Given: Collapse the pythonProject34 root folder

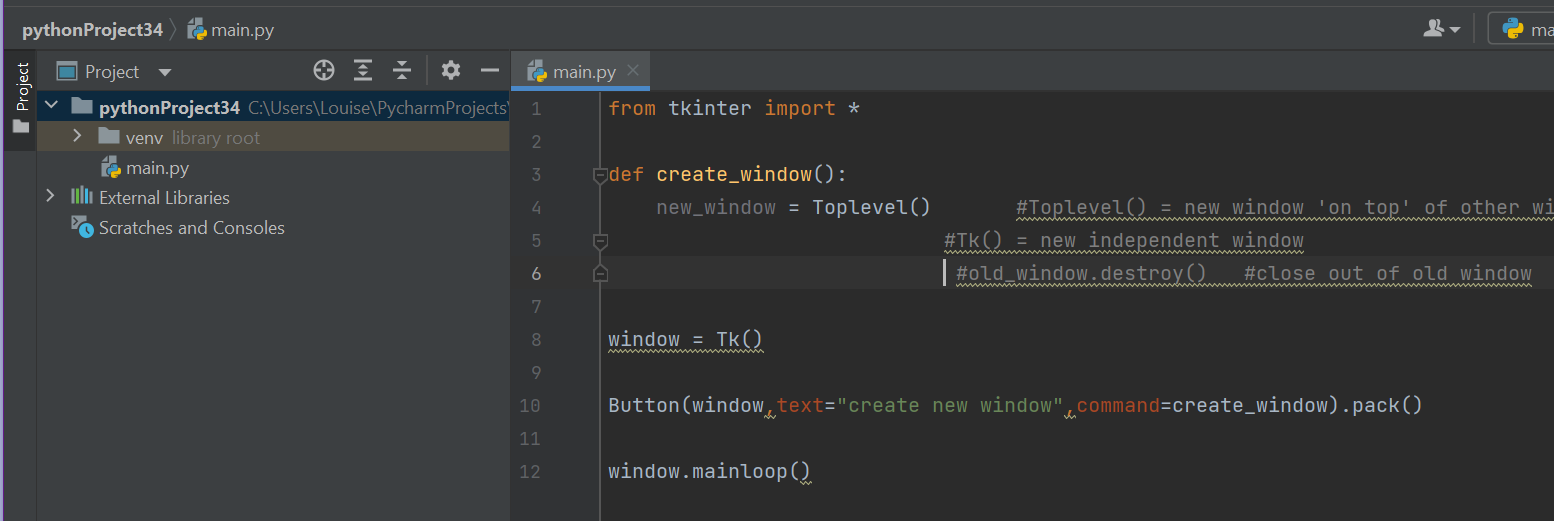Looking at the screenshot, I should click(51, 107).
